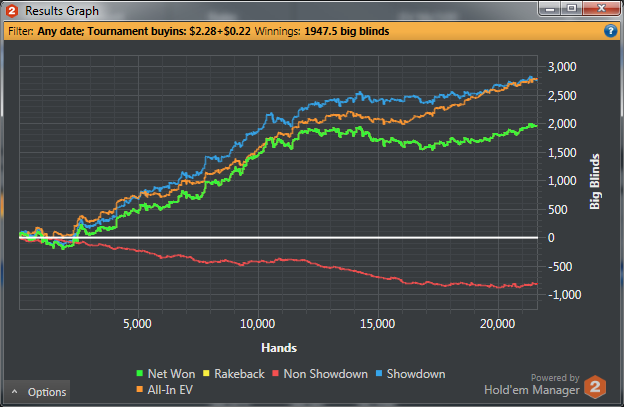Click the Hold'em Manager 2 orange logo
This screenshot has height=407, width=624.
click(595, 386)
